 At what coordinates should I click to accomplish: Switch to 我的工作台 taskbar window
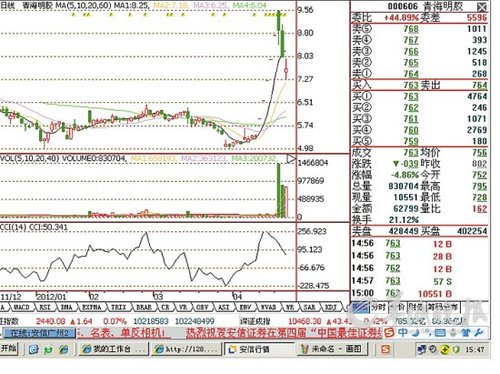pos(113,349)
